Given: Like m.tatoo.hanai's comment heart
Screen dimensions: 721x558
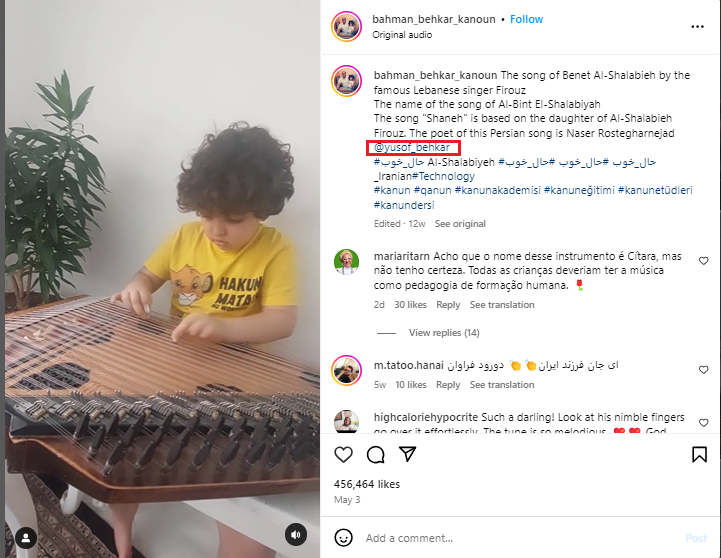Looking at the screenshot, I should coord(704,370).
